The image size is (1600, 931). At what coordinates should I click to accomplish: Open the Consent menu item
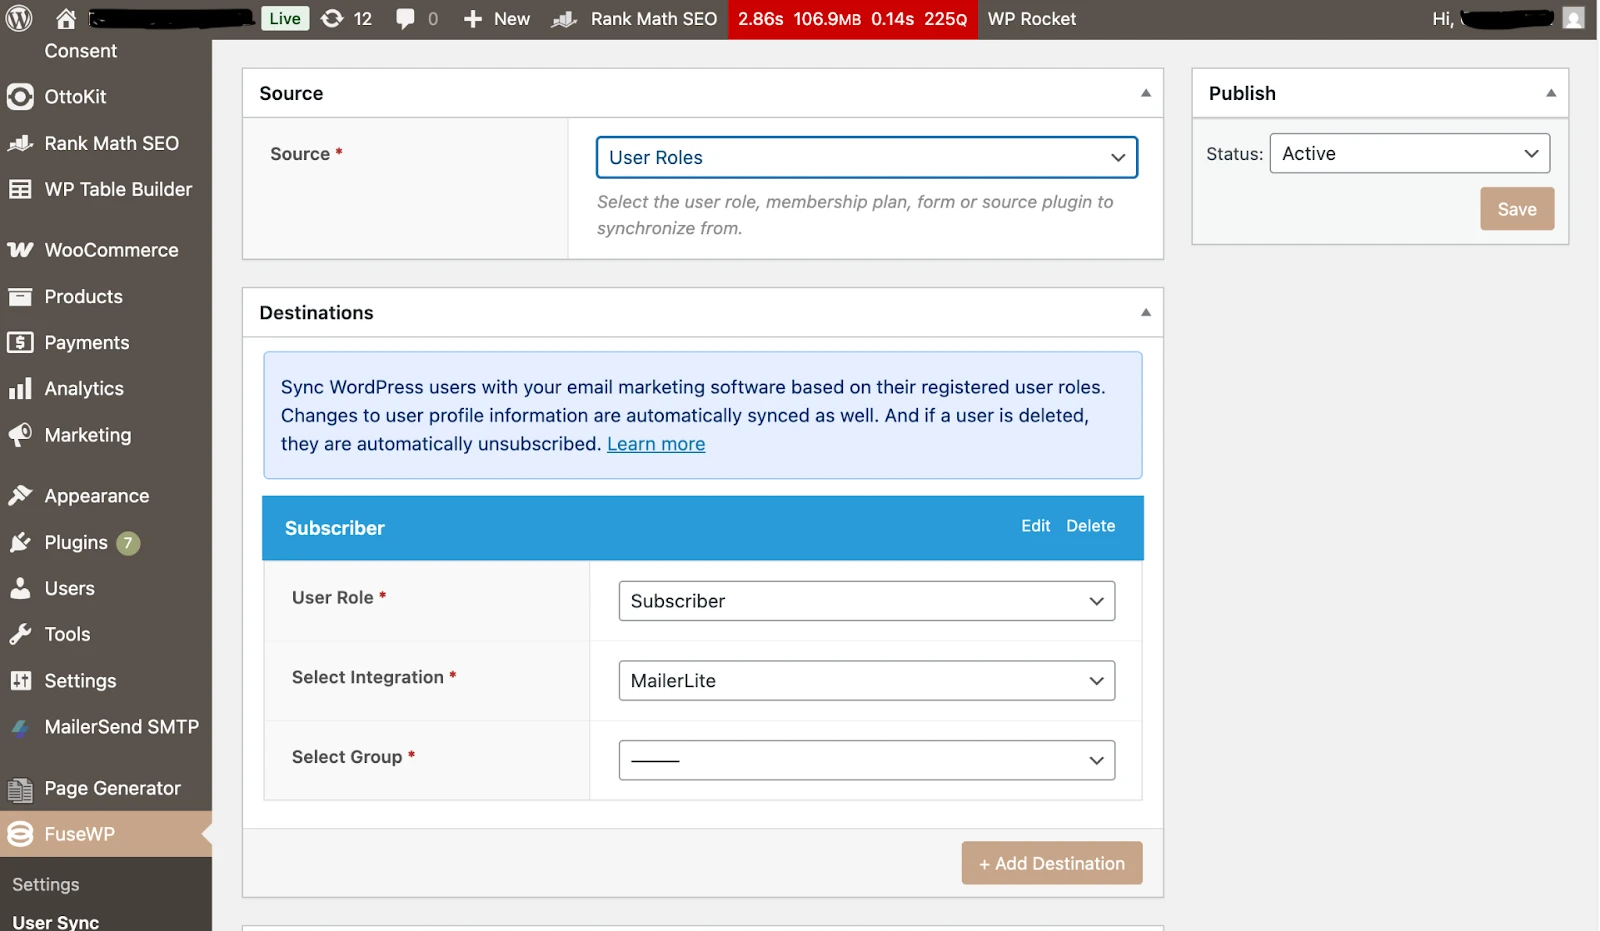tap(80, 51)
